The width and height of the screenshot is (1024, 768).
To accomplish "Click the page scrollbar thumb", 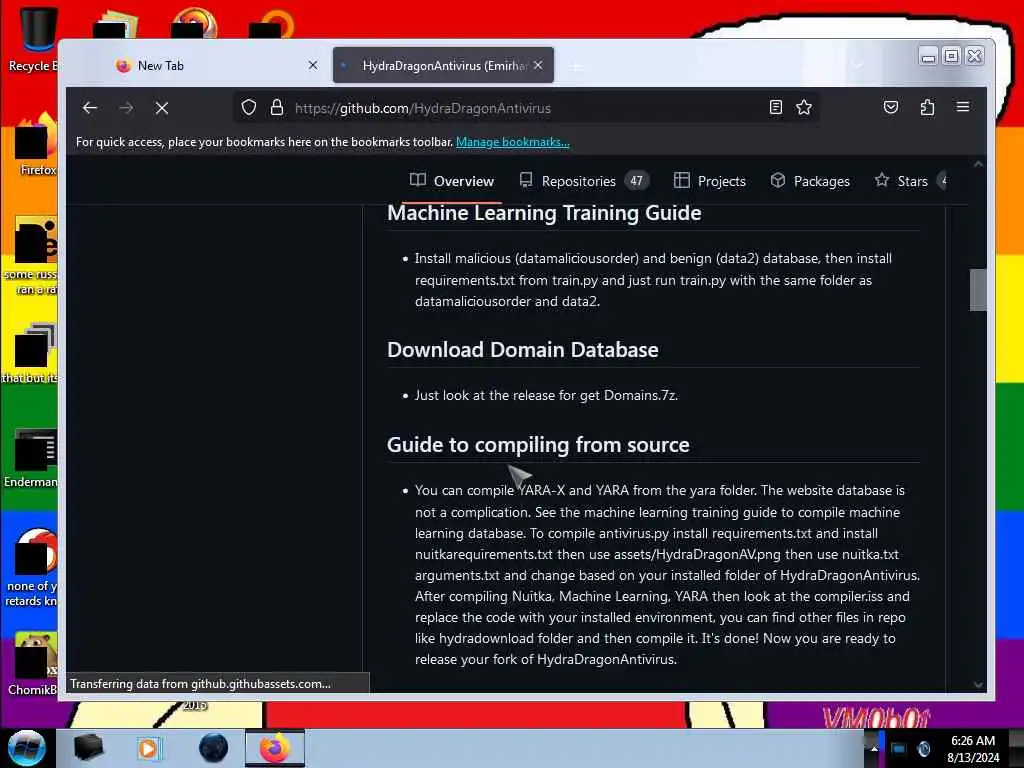I will pos(978,290).
